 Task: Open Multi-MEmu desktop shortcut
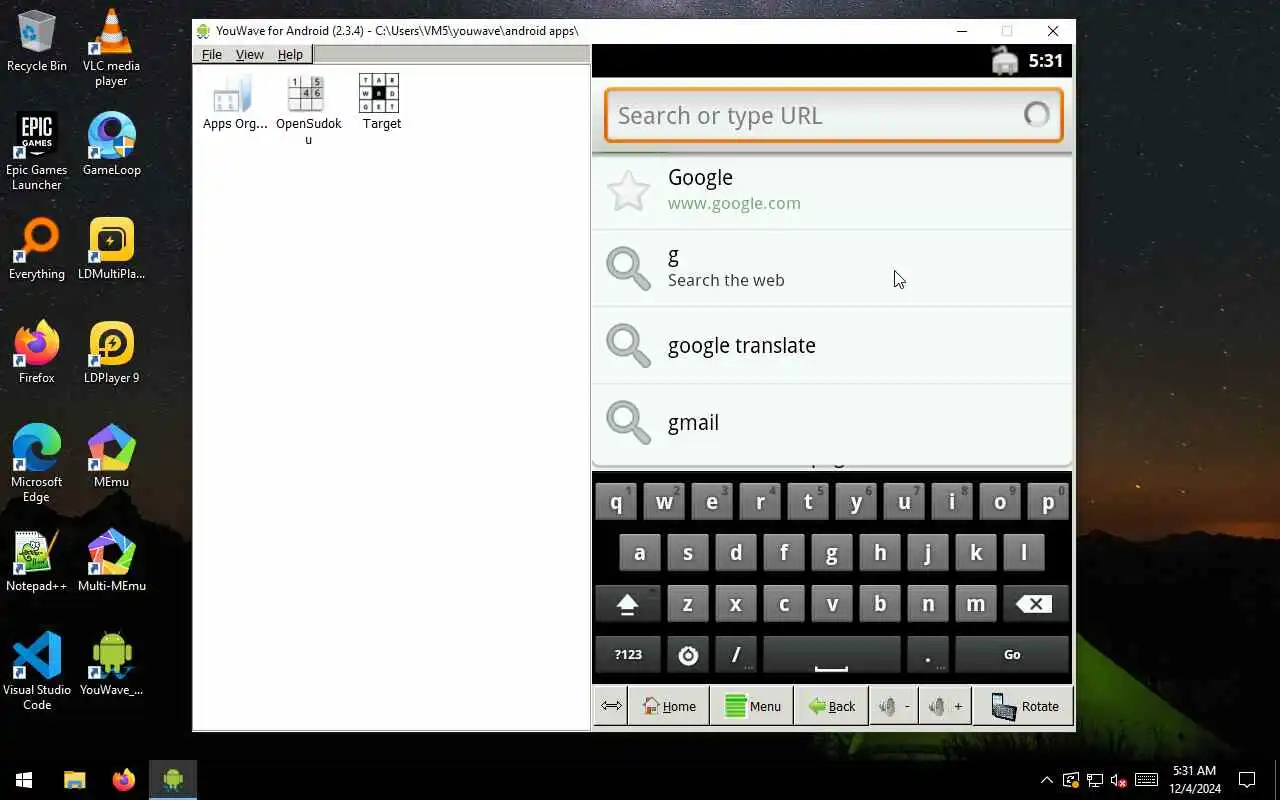(111, 561)
